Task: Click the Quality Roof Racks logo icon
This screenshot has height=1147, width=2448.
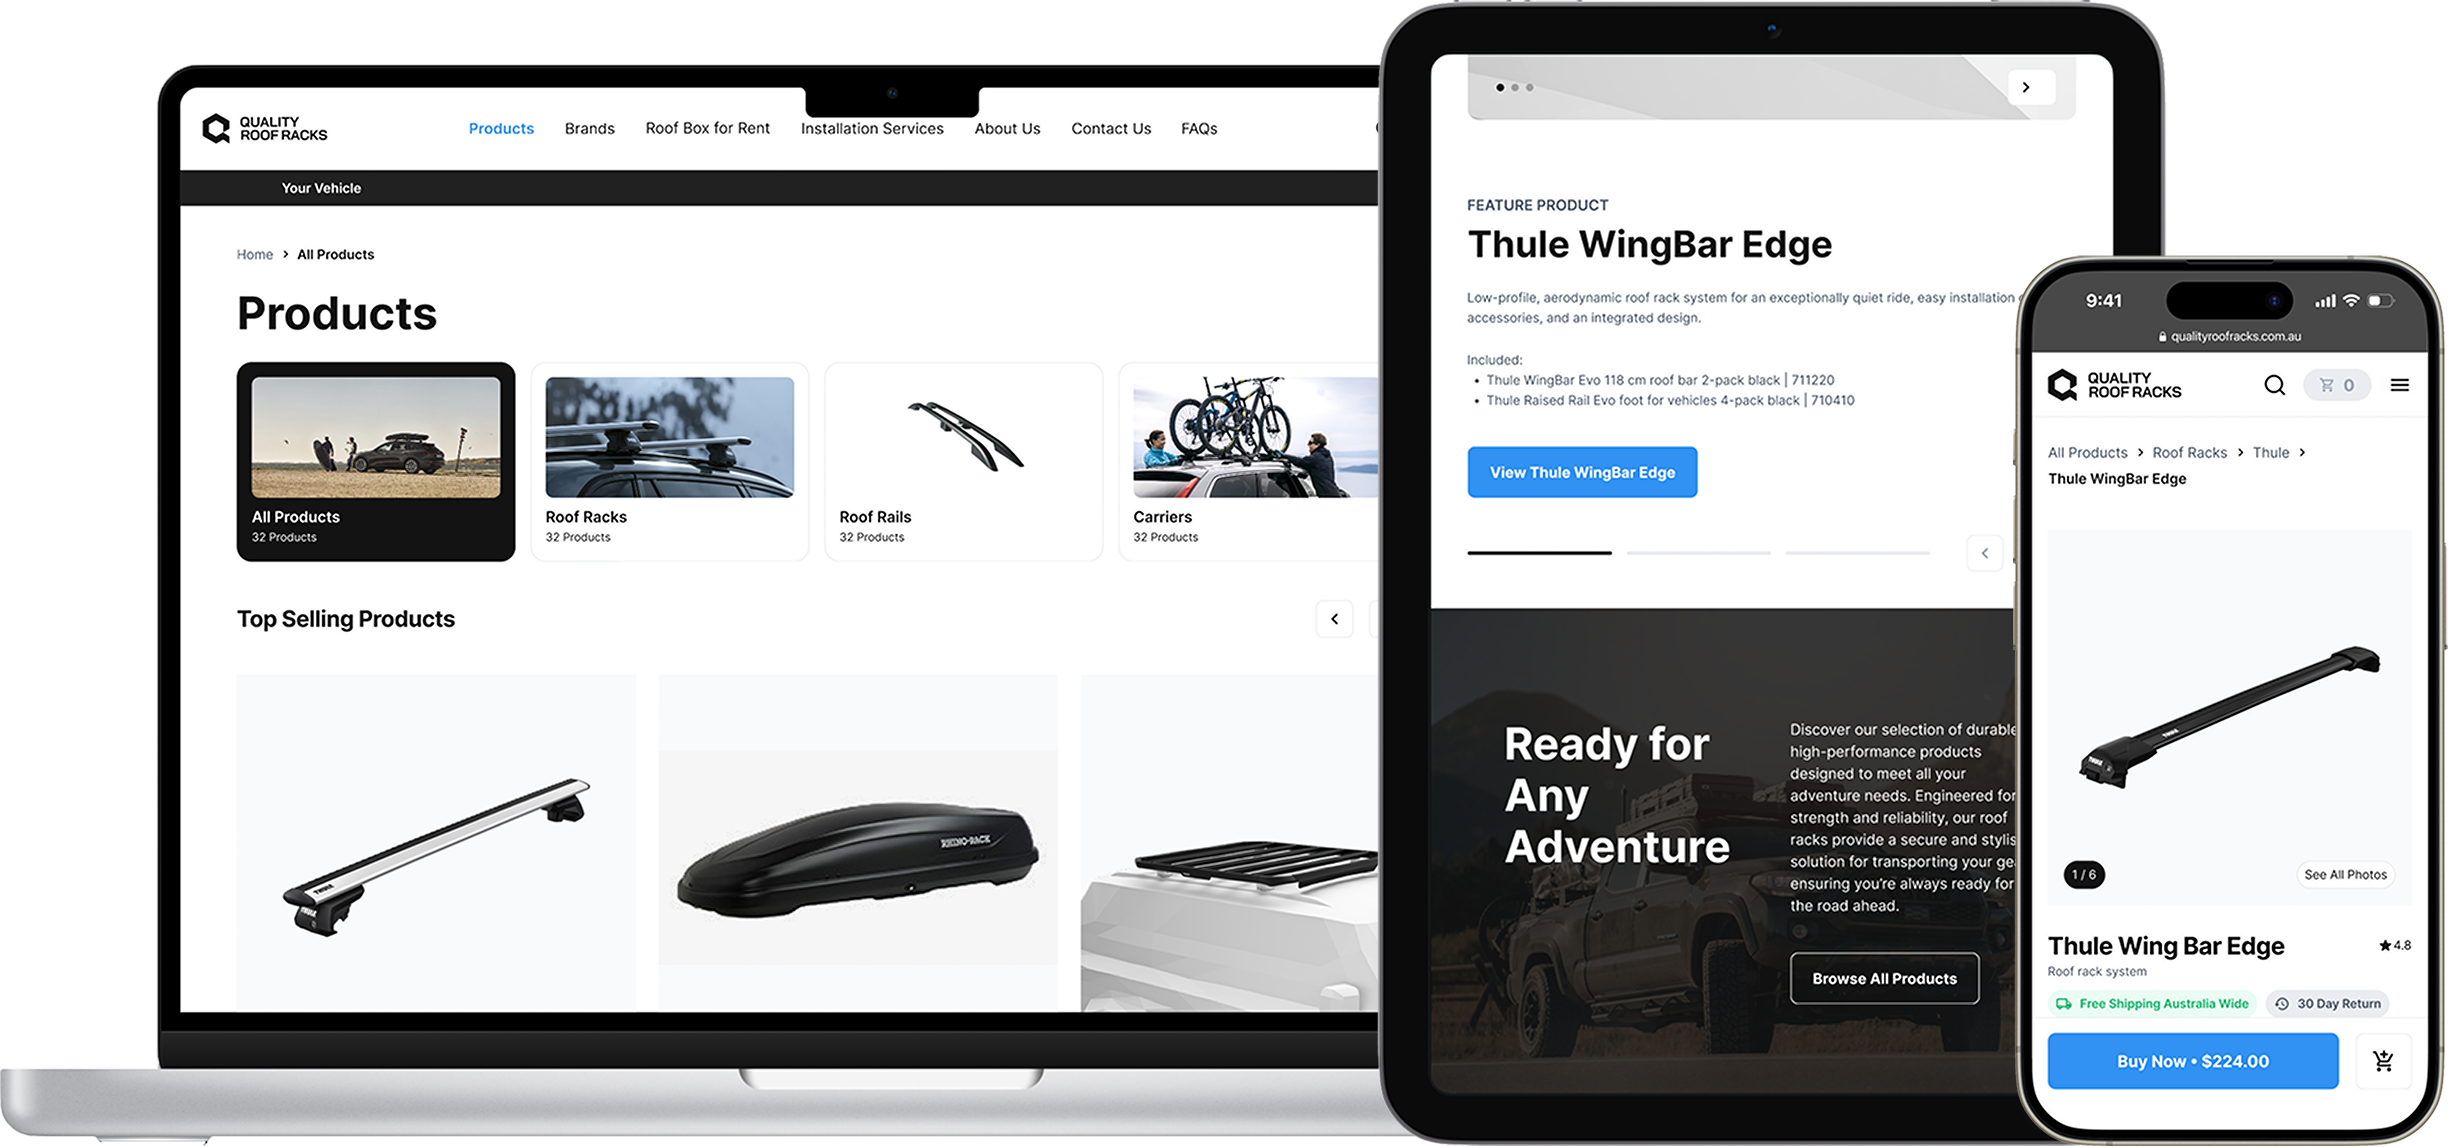Action: click(x=217, y=128)
